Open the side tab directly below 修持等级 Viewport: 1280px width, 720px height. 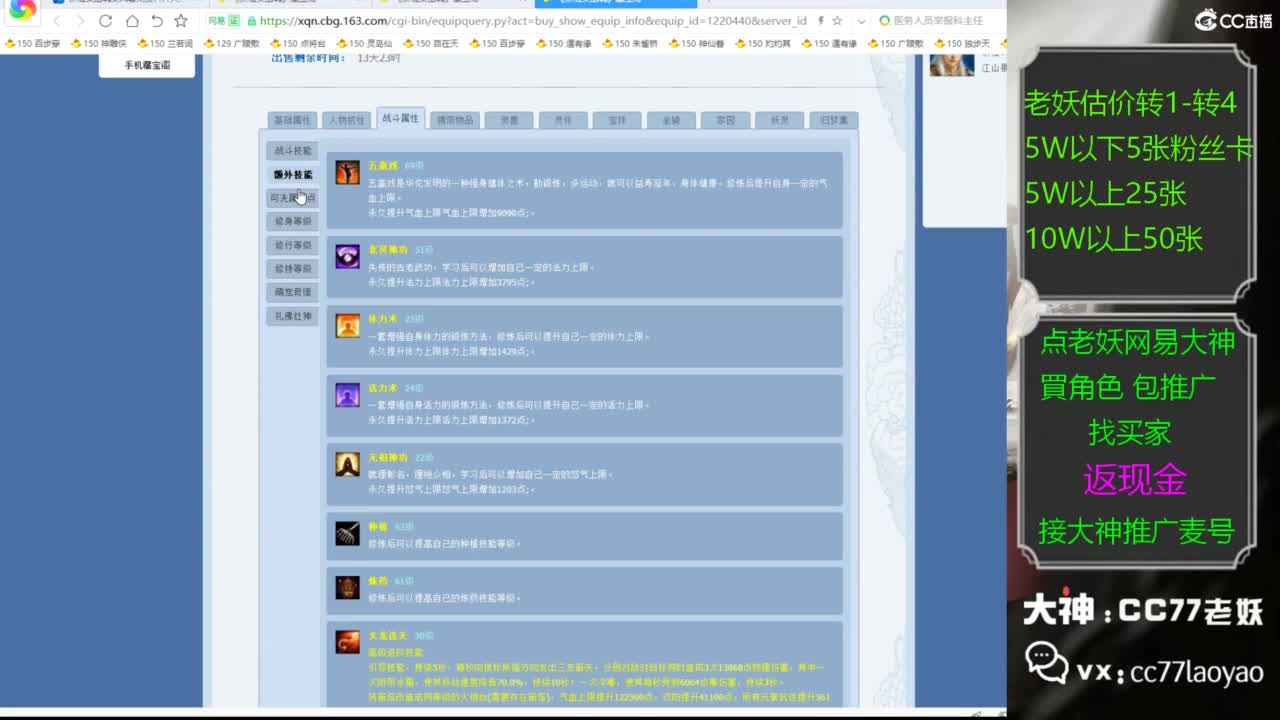293,292
